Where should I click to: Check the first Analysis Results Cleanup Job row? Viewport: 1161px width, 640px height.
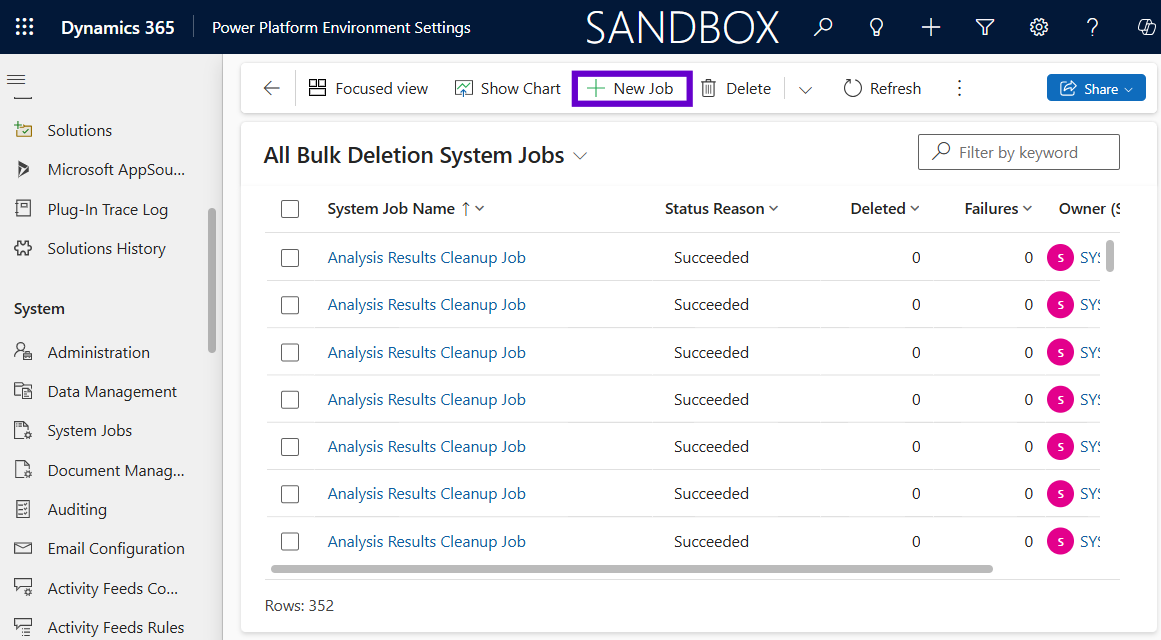(290, 258)
